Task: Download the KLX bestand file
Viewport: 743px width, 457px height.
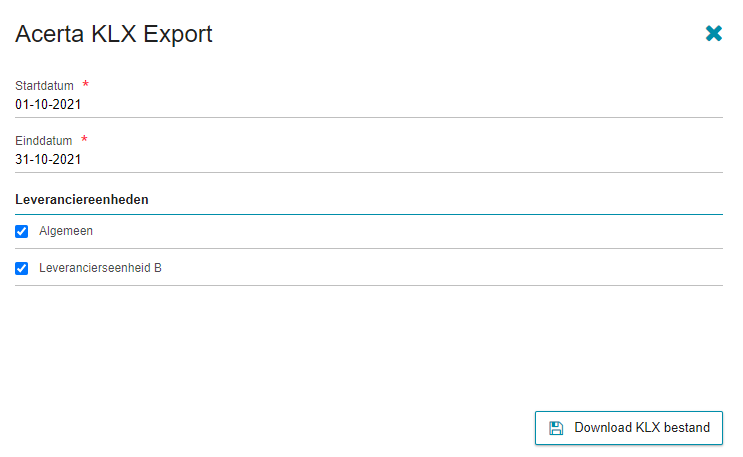Action: (x=629, y=428)
